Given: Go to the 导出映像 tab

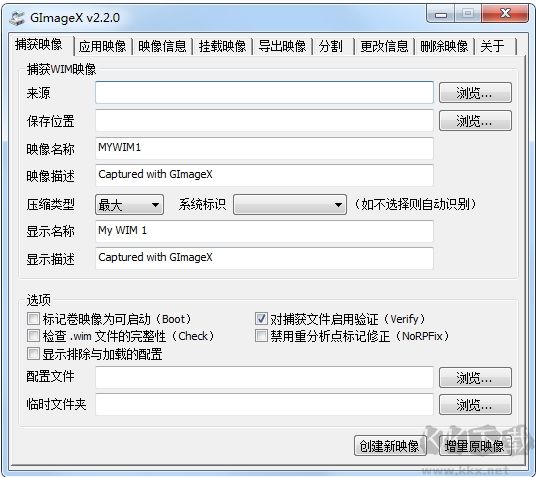Looking at the screenshot, I should tap(282, 46).
